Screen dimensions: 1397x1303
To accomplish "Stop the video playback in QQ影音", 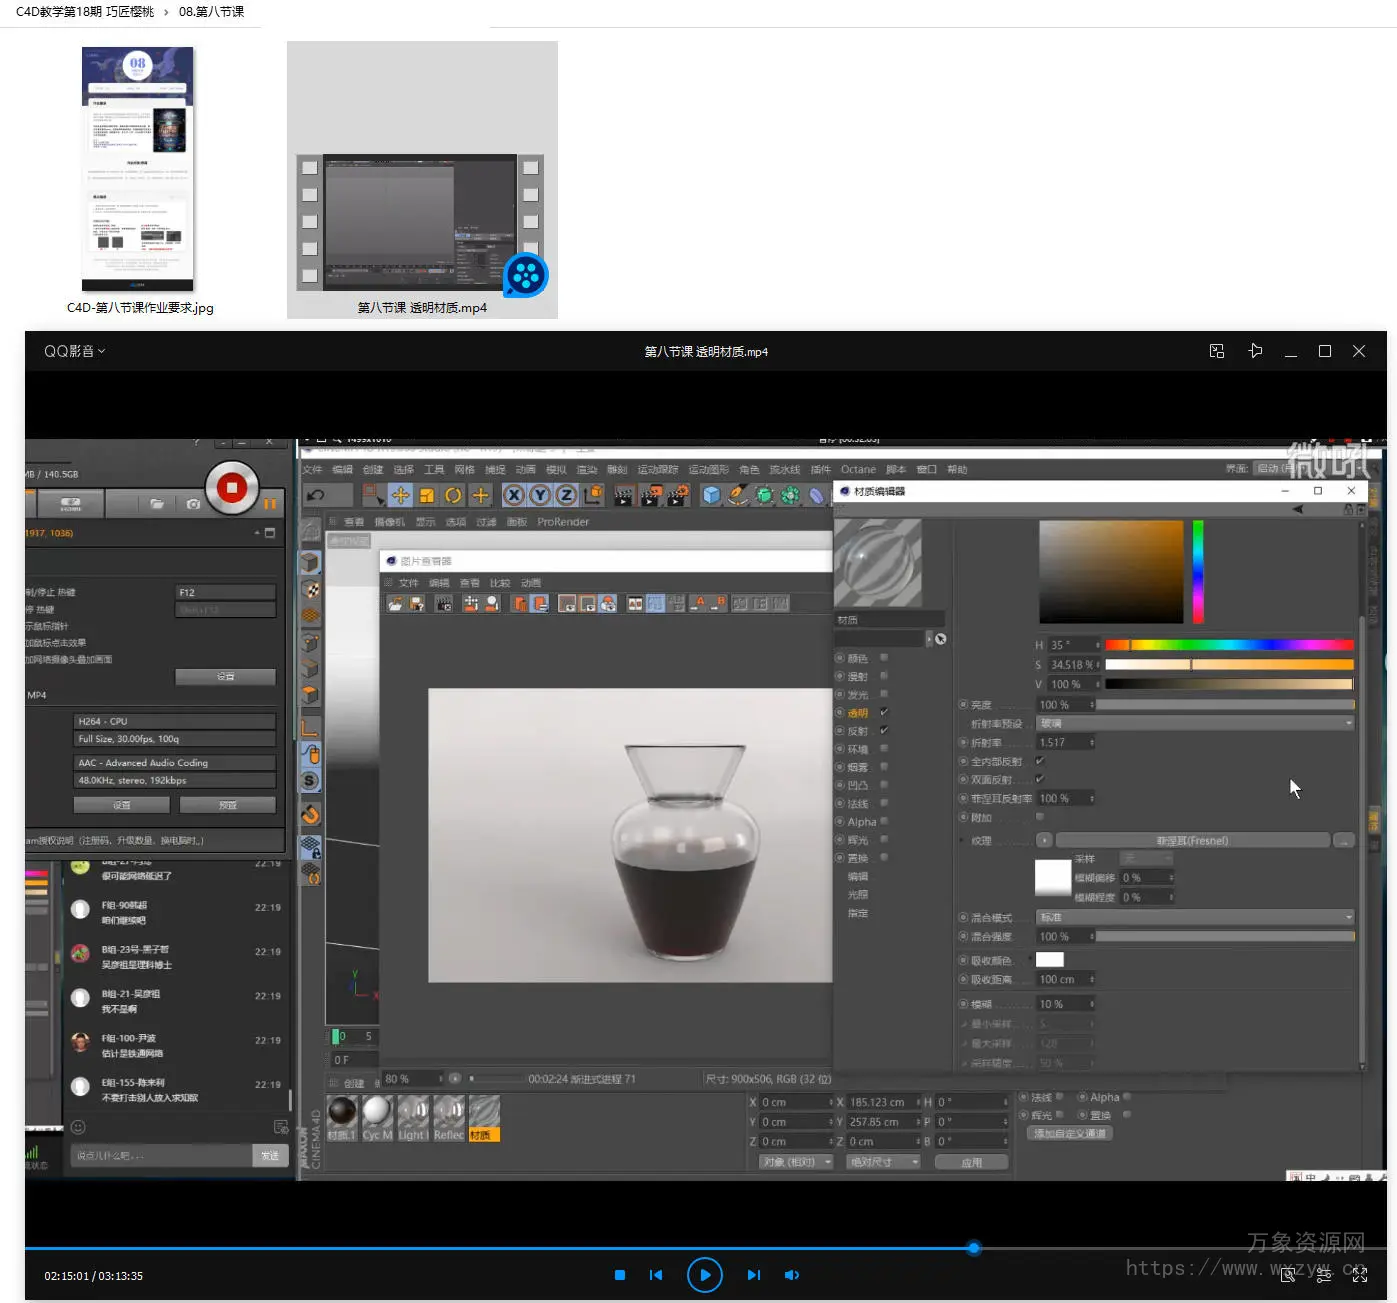I will click(x=620, y=1275).
